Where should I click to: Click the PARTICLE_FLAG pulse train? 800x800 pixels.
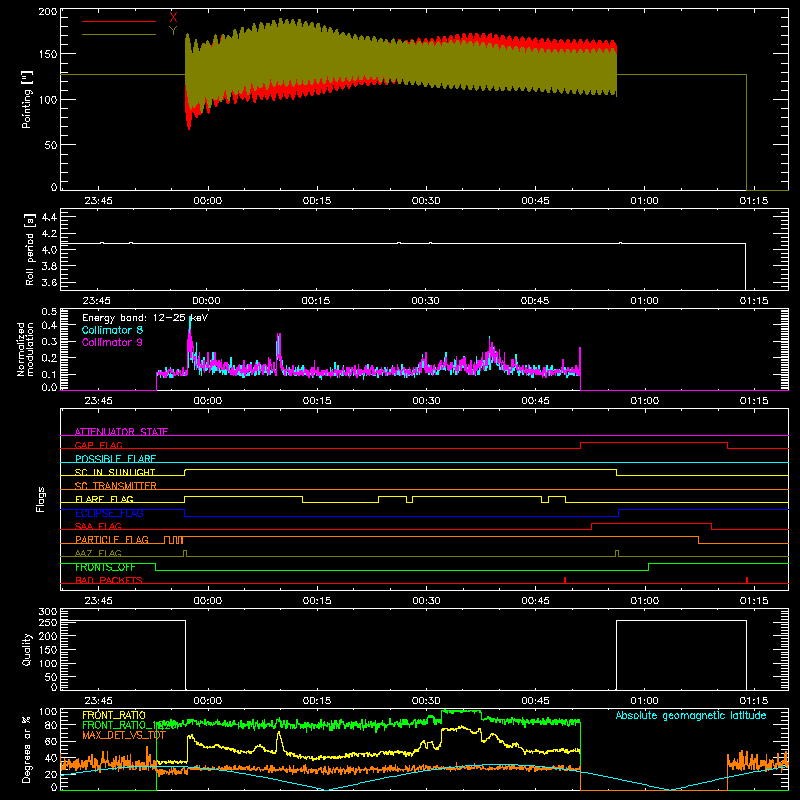tap(173, 540)
